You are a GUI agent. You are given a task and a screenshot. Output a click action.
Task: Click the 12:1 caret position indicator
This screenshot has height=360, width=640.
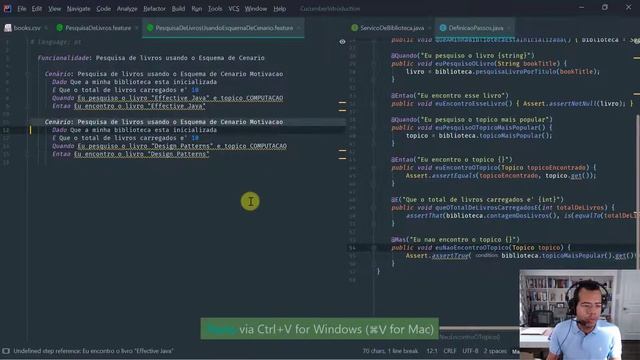432,351
